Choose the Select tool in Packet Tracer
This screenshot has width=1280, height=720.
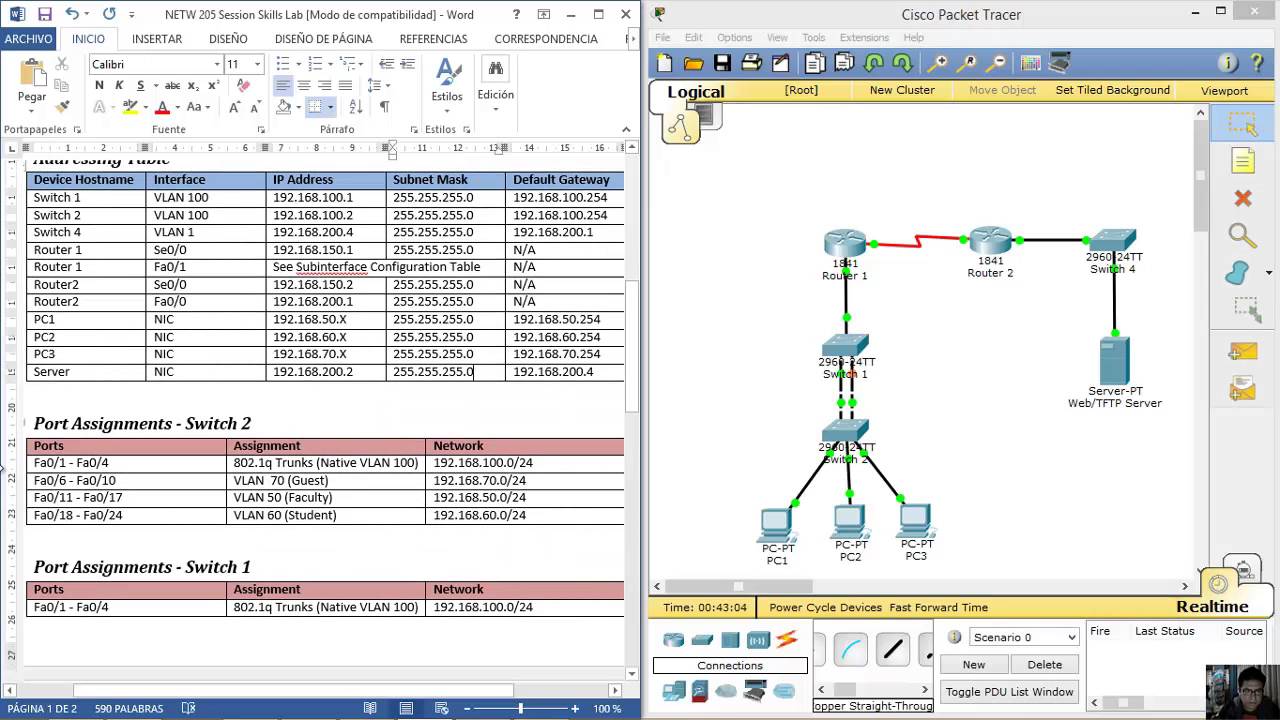(1242, 125)
